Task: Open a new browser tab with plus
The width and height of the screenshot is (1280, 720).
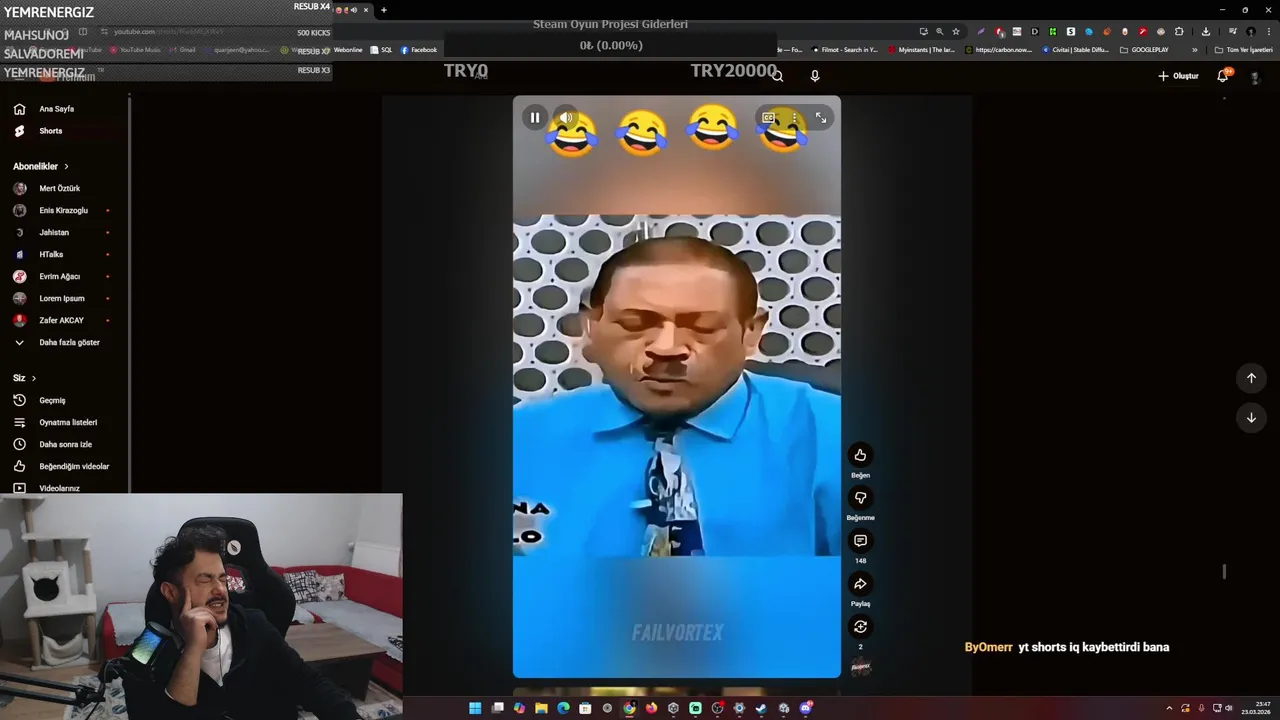Action: tap(384, 10)
